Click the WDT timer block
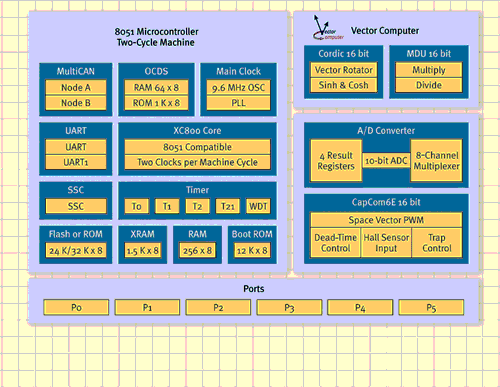500x387 pixels. click(x=258, y=206)
